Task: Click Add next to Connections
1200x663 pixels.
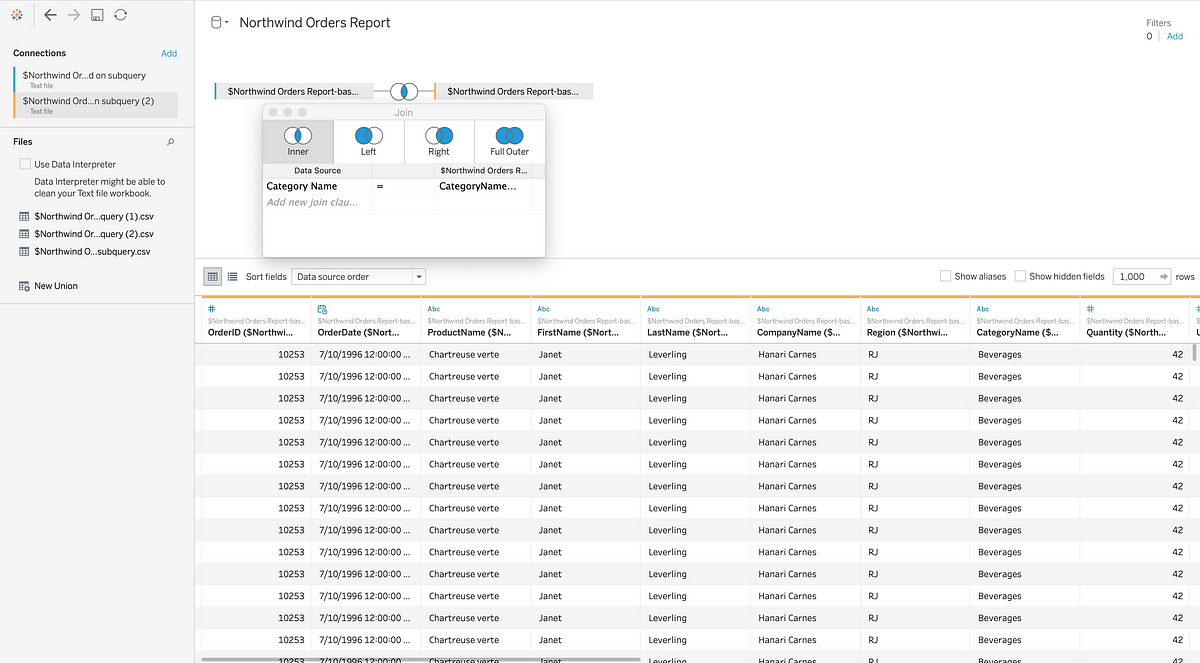Action: (169, 53)
